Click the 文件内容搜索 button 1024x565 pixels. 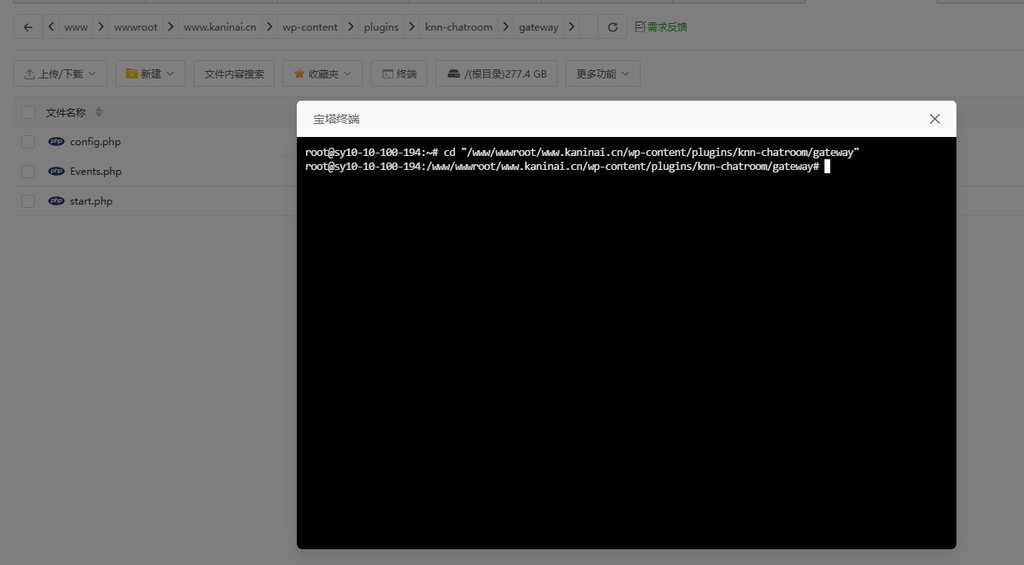coord(234,74)
